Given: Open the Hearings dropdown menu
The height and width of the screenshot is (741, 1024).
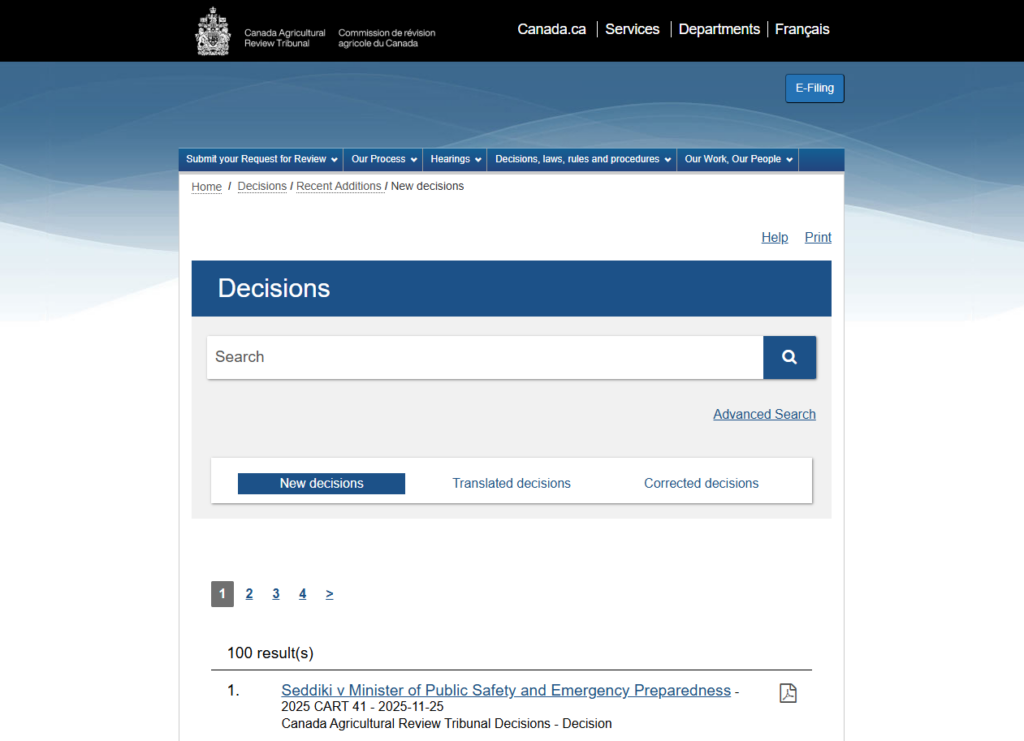Looking at the screenshot, I should 455,159.
